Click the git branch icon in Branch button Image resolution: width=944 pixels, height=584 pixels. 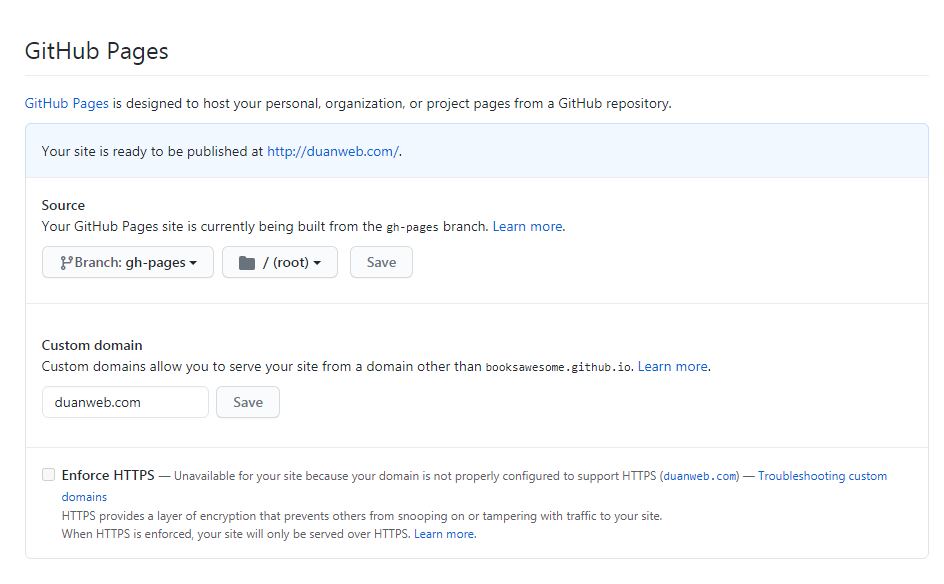pos(66,263)
